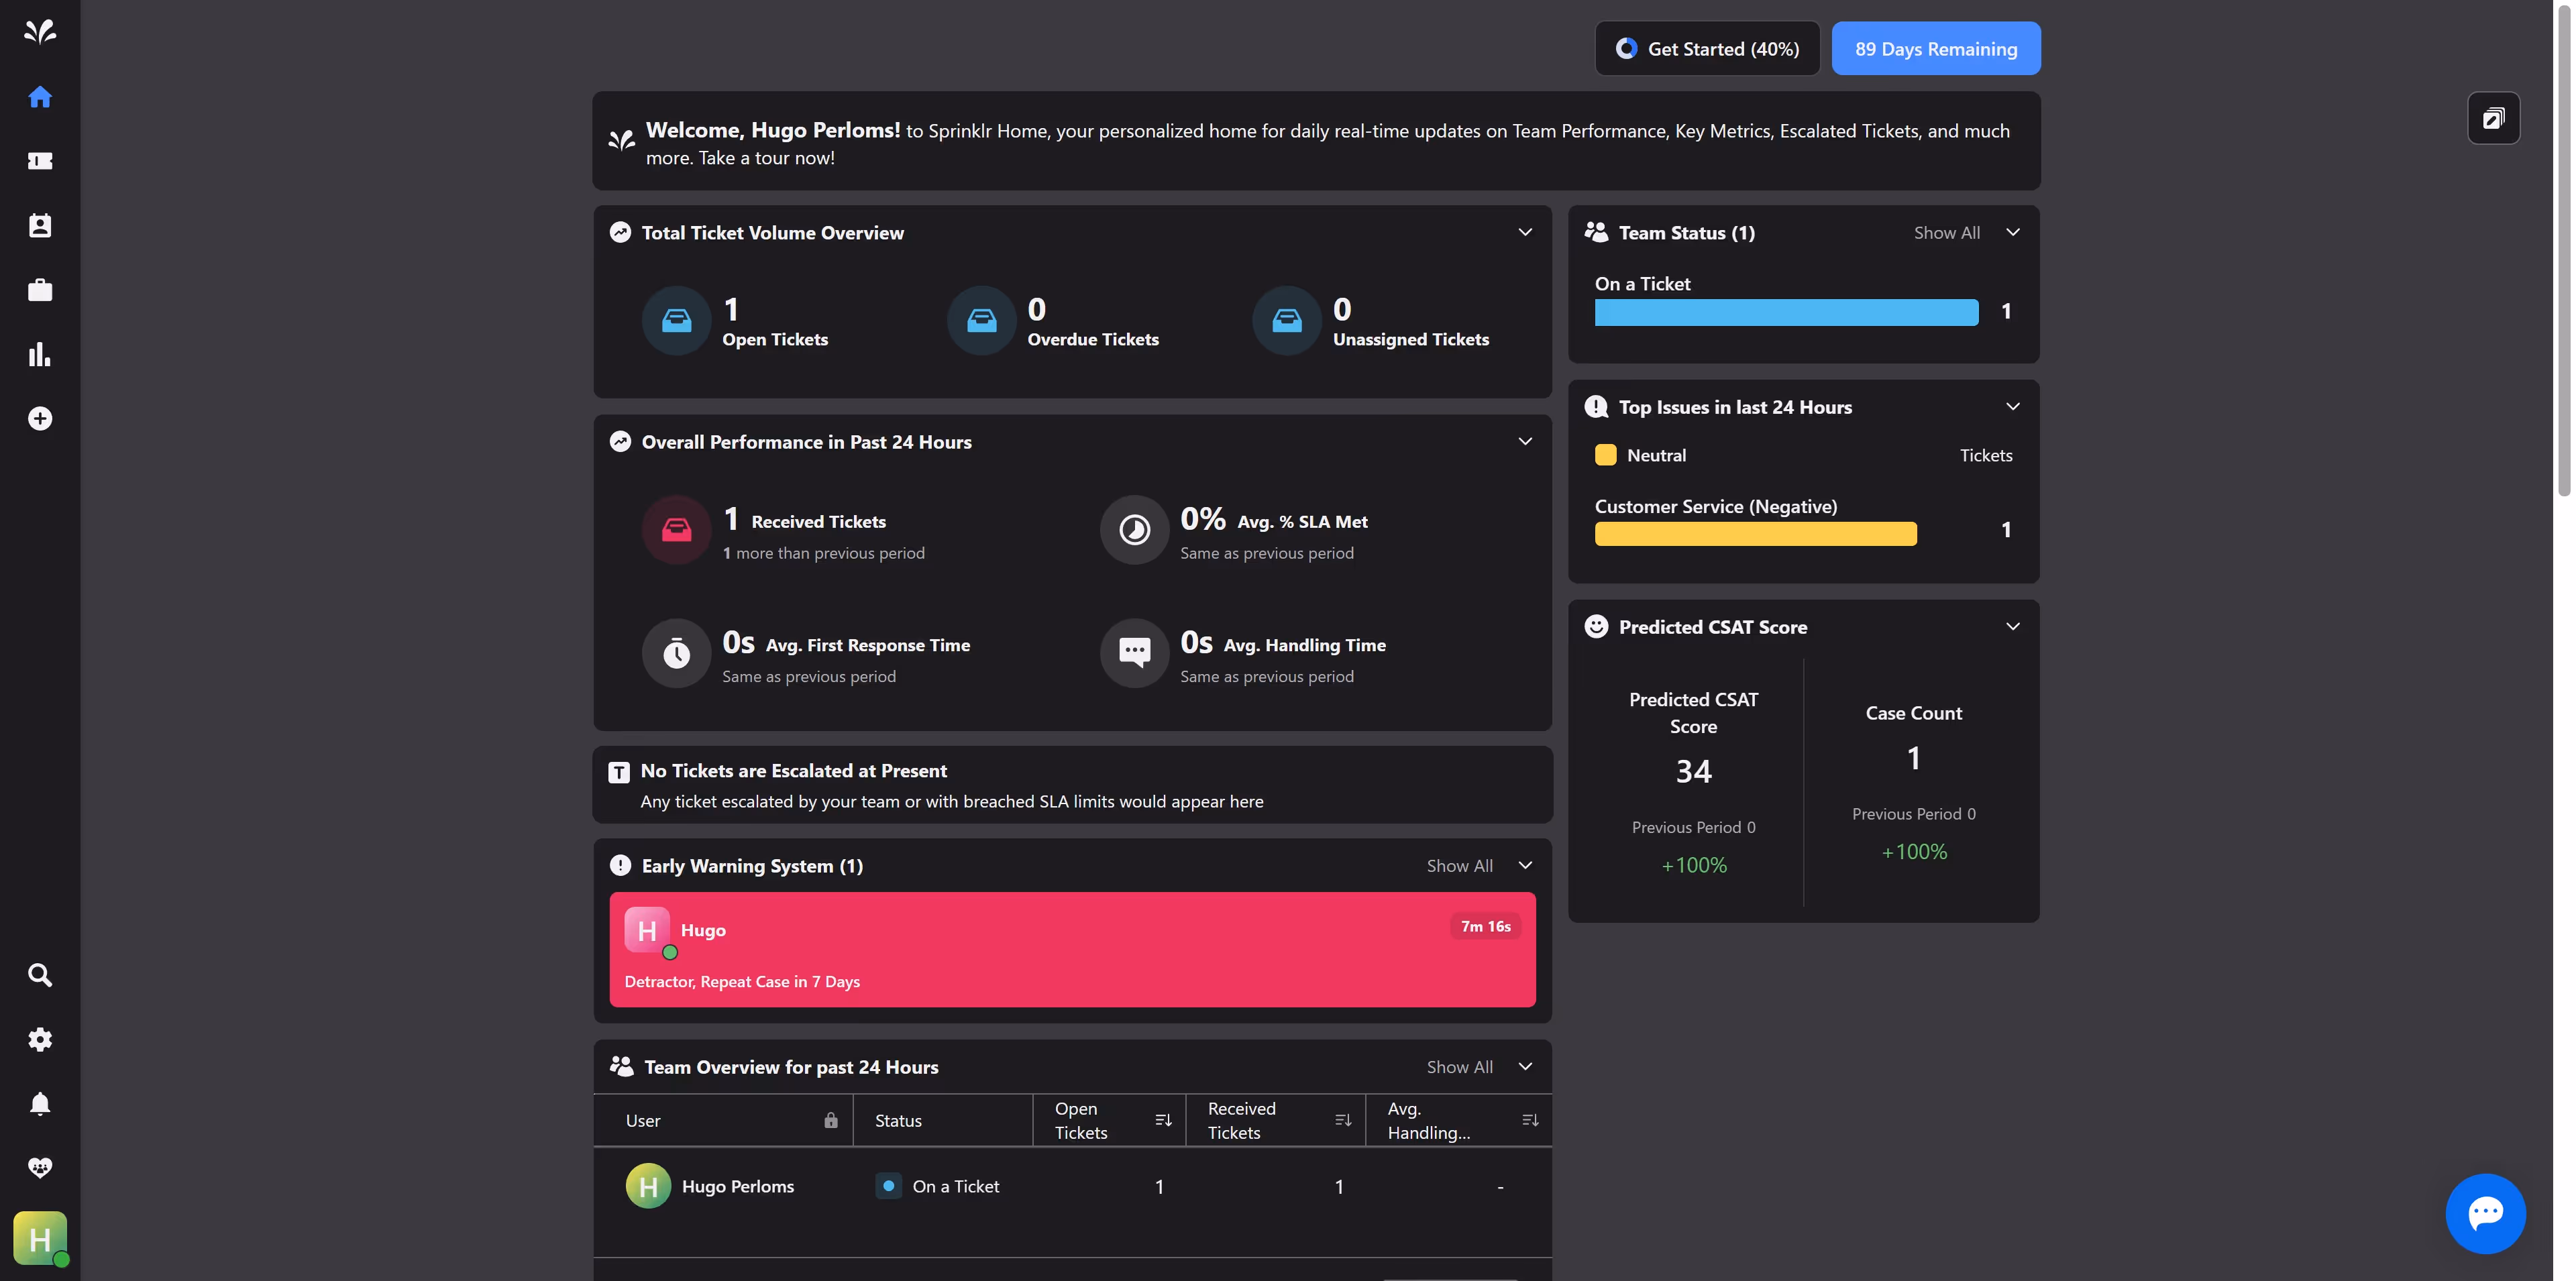The height and width of the screenshot is (1281, 2576).
Task: Click the plus circle sidebar icon
Action: (x=40, y=418)
